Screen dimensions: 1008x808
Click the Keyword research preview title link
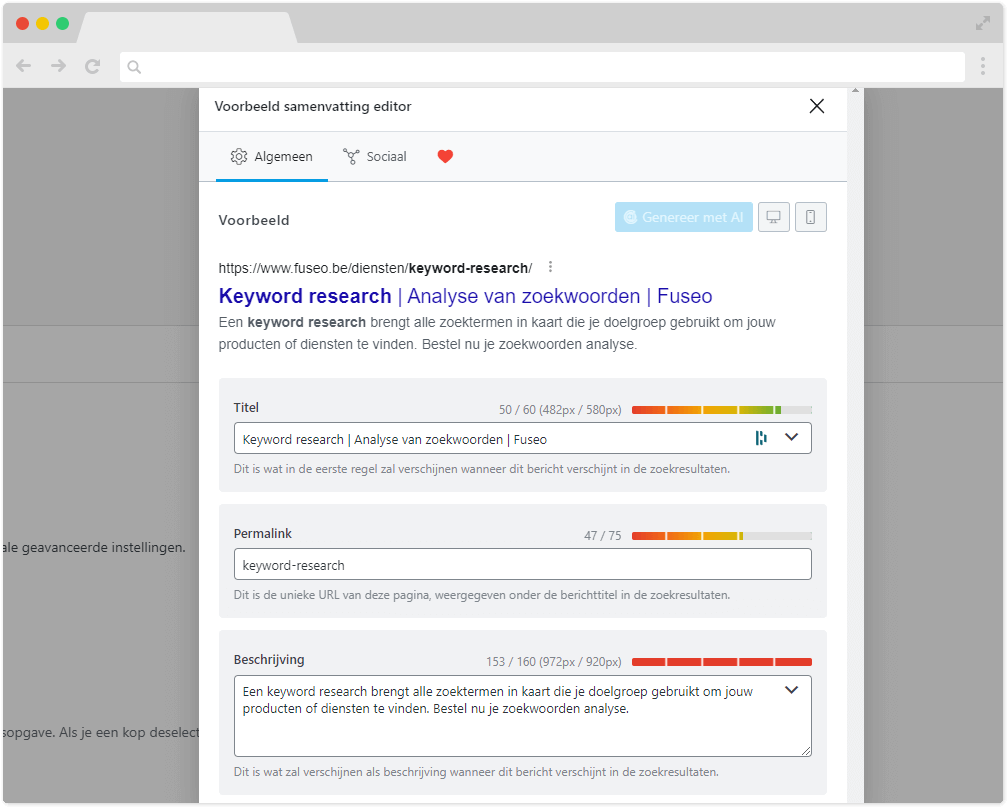[x=465, y=296]
